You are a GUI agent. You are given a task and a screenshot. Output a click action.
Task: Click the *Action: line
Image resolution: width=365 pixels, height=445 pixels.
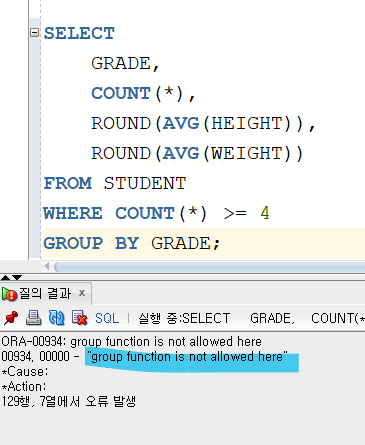click(24, 387)
